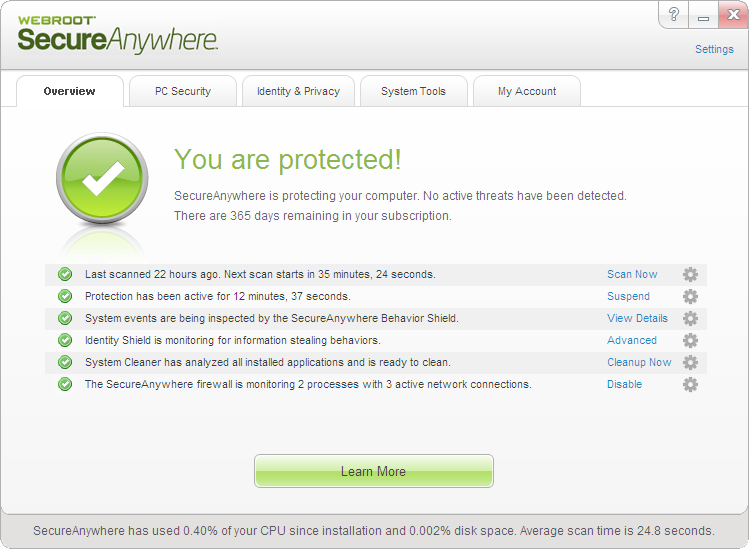749x549 pixels.
Task: Disable the SecureAnywhere firewall
Action: 624,384
